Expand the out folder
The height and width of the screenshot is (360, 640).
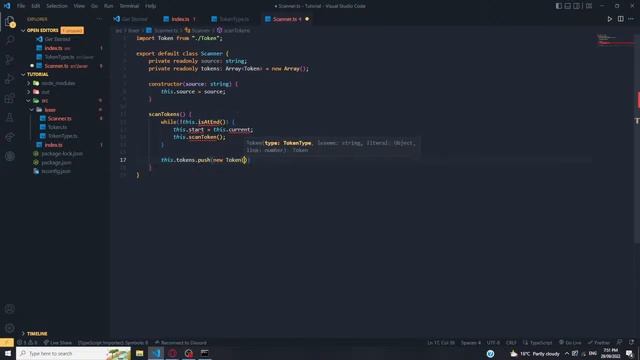coord(45,92)
